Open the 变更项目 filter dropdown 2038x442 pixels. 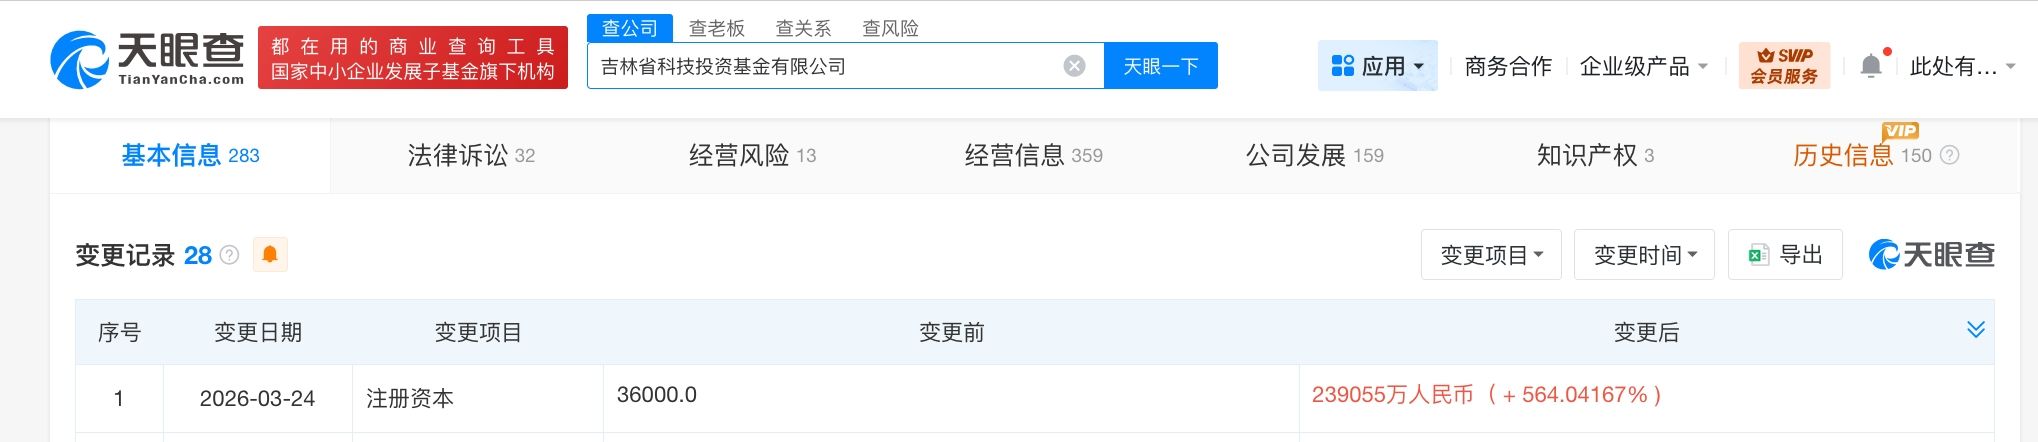pos(1491,255)
